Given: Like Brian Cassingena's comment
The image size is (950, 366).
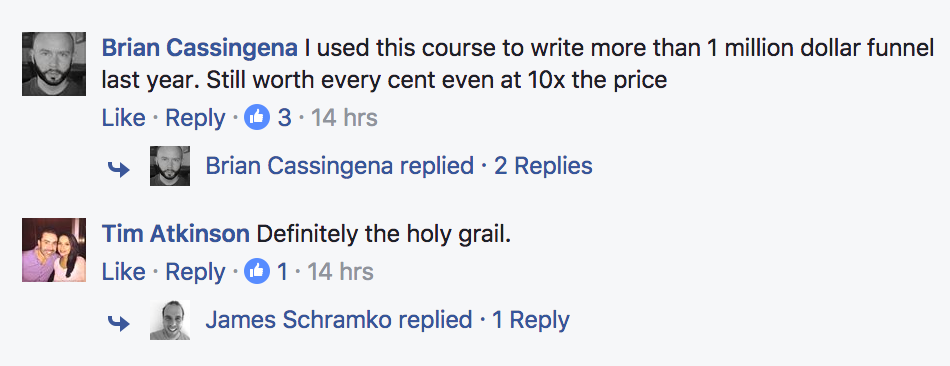Looking at the screenshot, I should point(124,118).
